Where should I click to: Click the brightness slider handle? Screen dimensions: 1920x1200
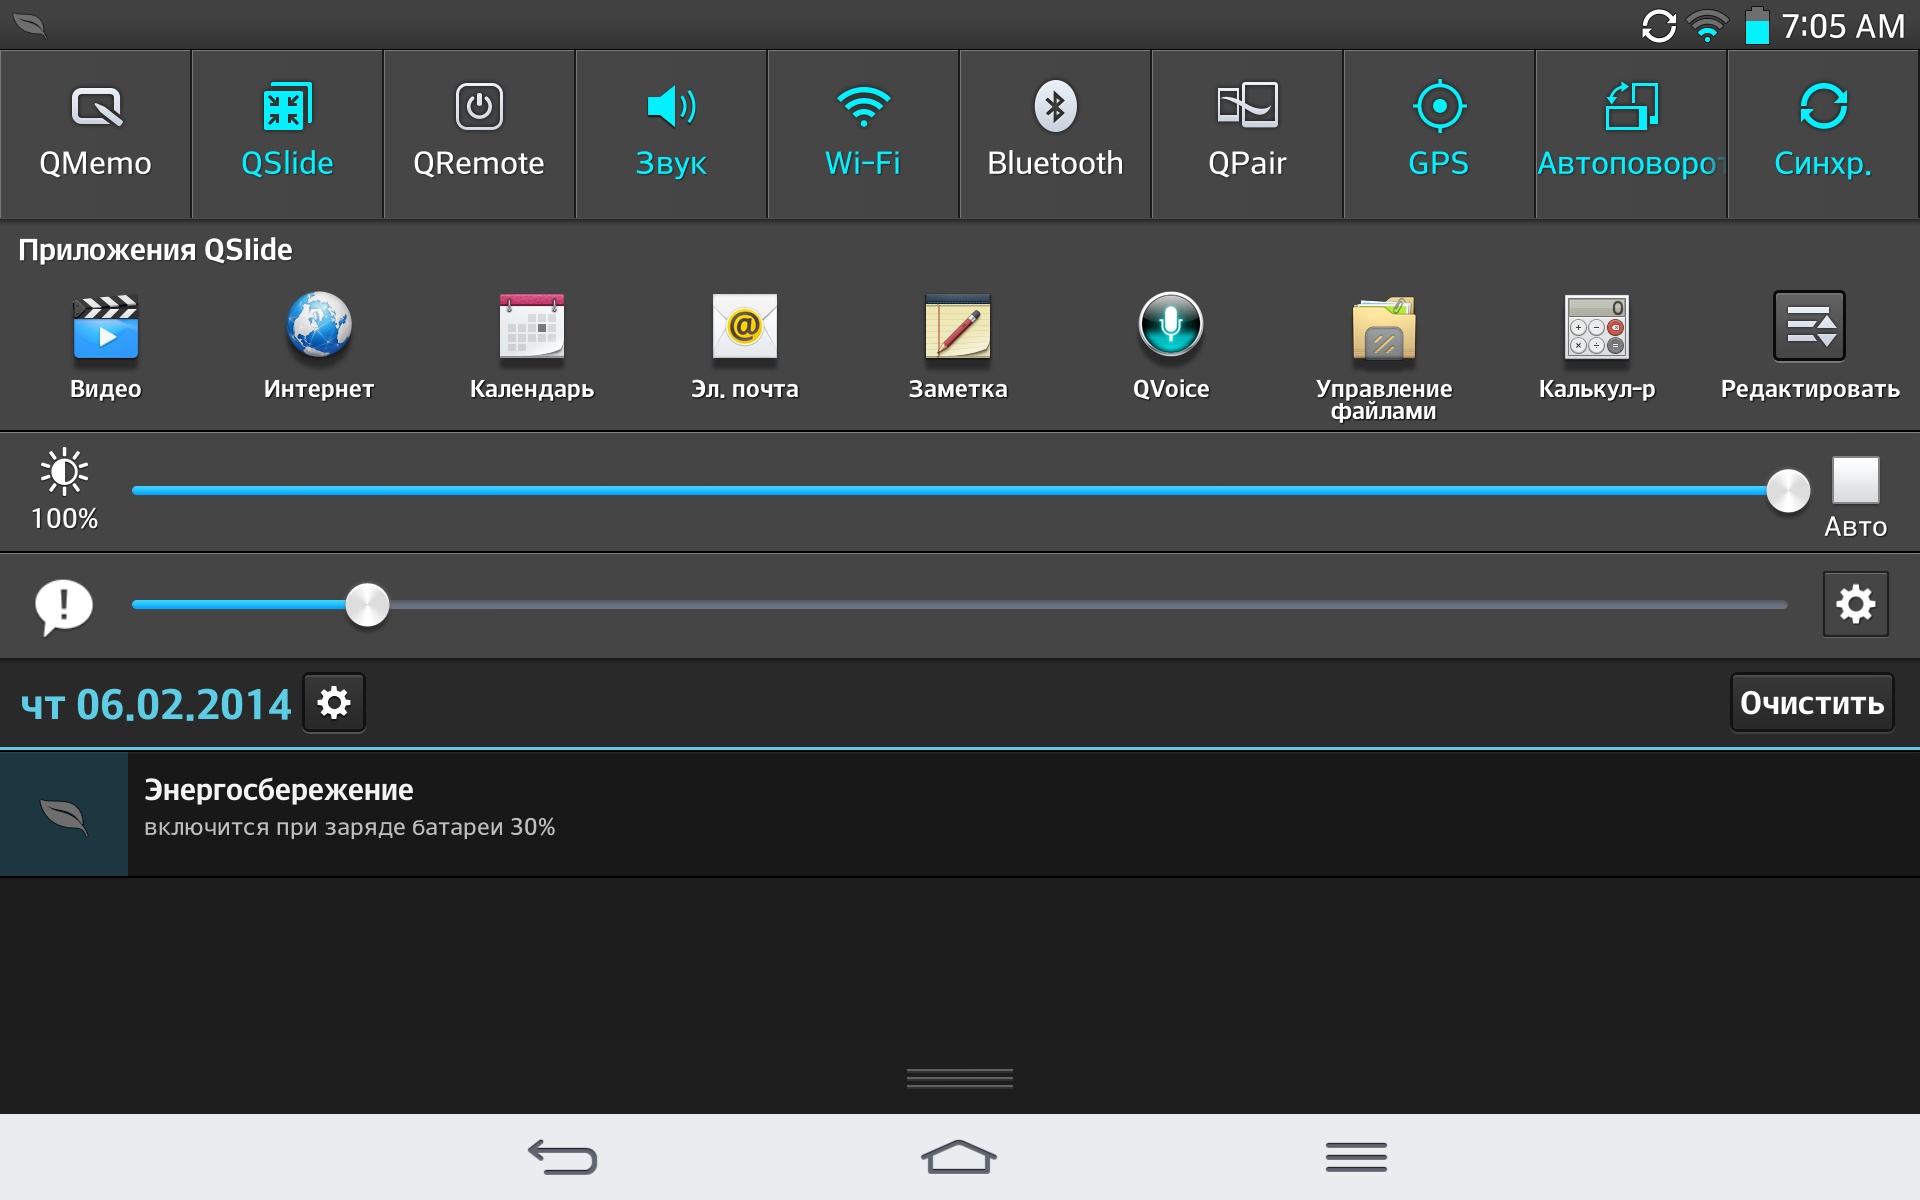click(x=1788, y=491)
